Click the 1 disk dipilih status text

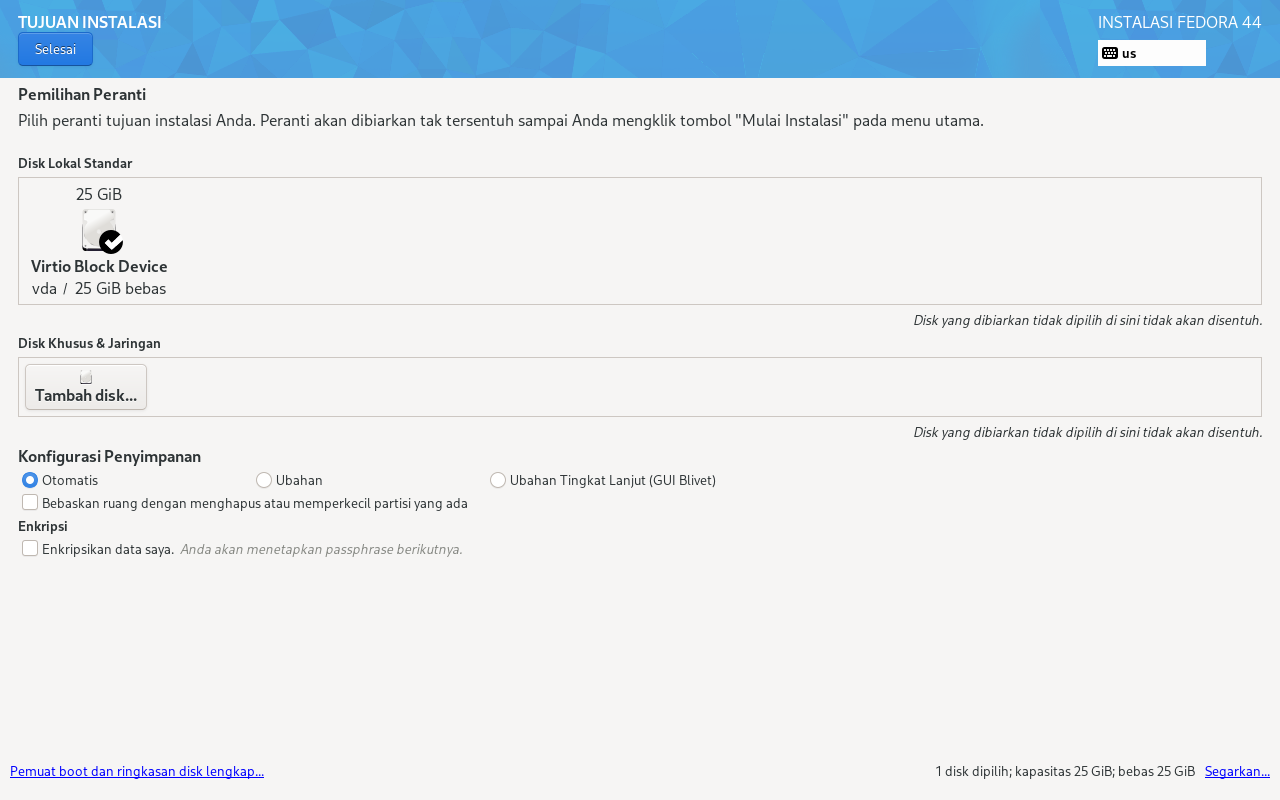pyautogui.click(x=1065, y=771)
